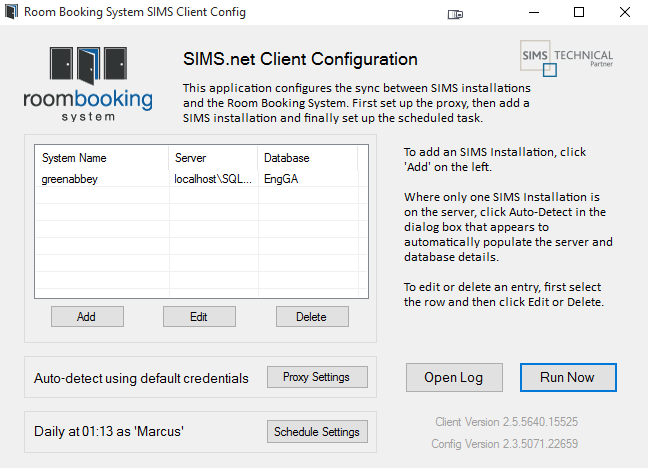Maximize the config window
The height and width of the screenshot is (468, 648).
579,12
